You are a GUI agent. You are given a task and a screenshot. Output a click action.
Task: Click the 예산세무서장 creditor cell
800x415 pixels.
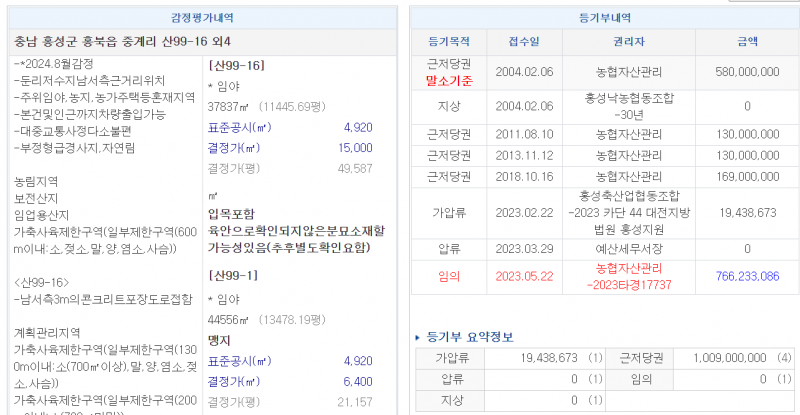click(628, 246)
